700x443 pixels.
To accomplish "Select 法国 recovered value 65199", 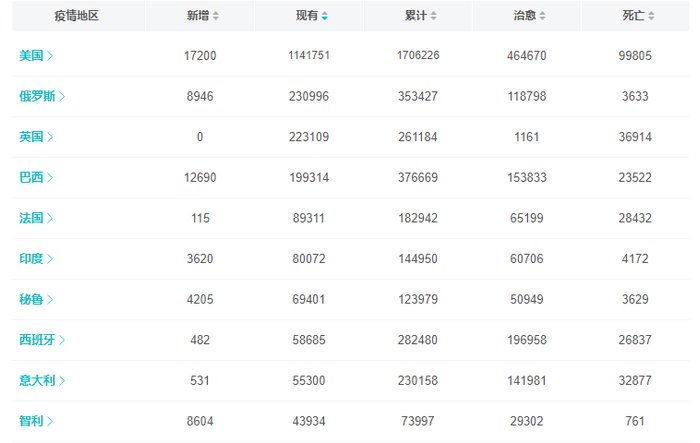I will tap(527, 218).
